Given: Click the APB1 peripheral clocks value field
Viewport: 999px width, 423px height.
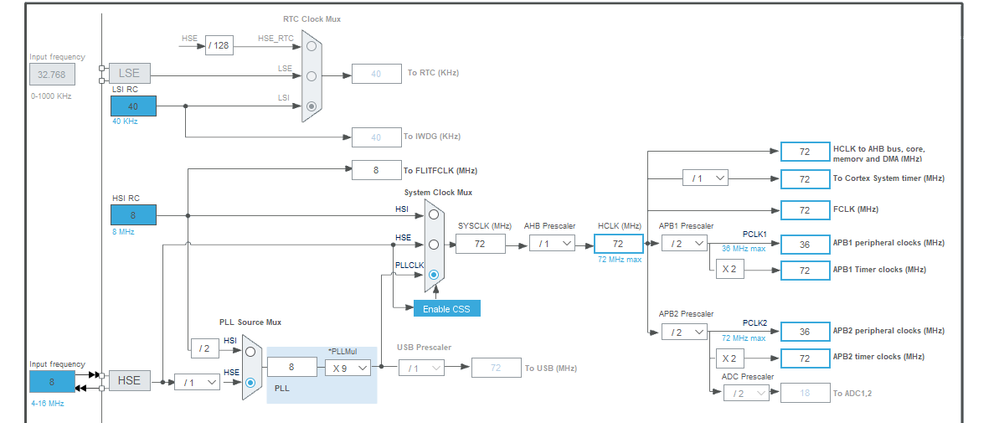Looking at the screenshot, I should [x=805, y=244].
